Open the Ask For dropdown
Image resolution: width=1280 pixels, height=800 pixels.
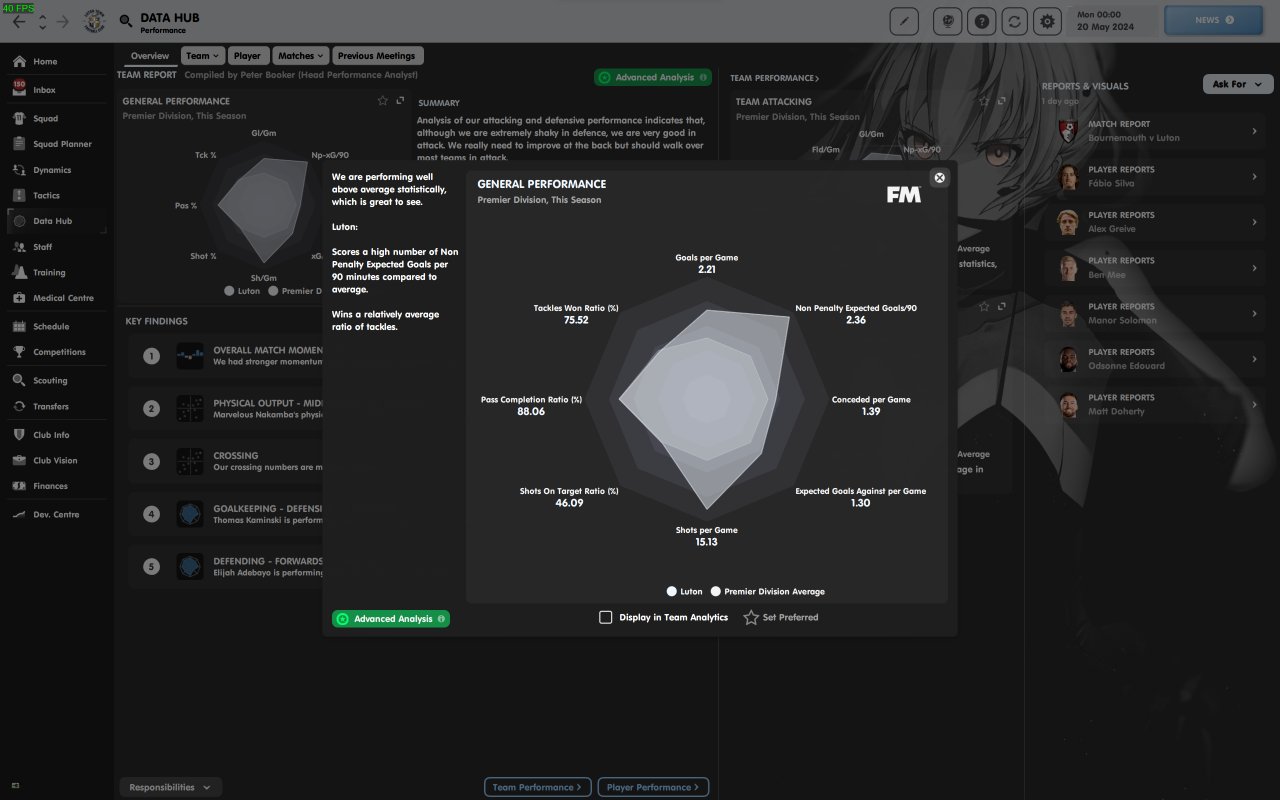(1236, 84)
